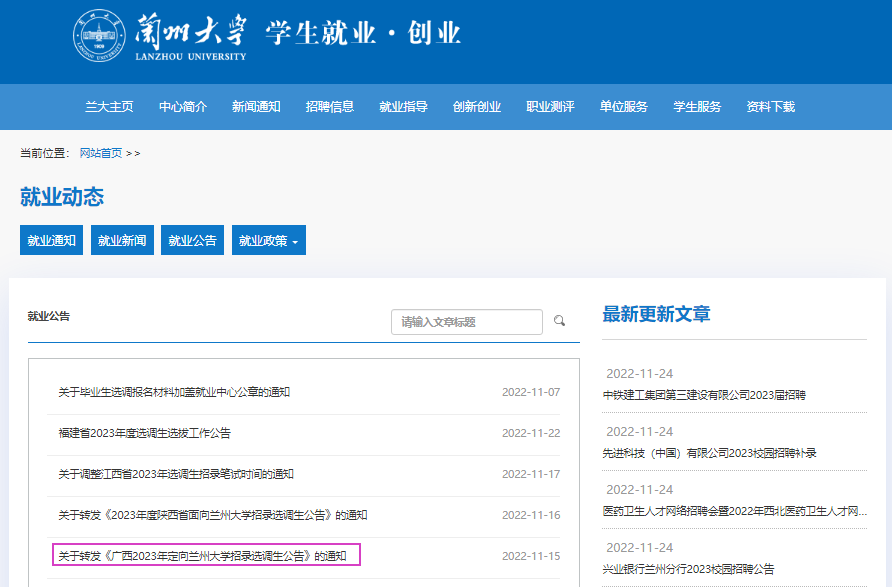Viewport: 892px width, 587px height.
Task: Open notice about 江西省2023年 exam time adjustment
Action: pos(176,474)
